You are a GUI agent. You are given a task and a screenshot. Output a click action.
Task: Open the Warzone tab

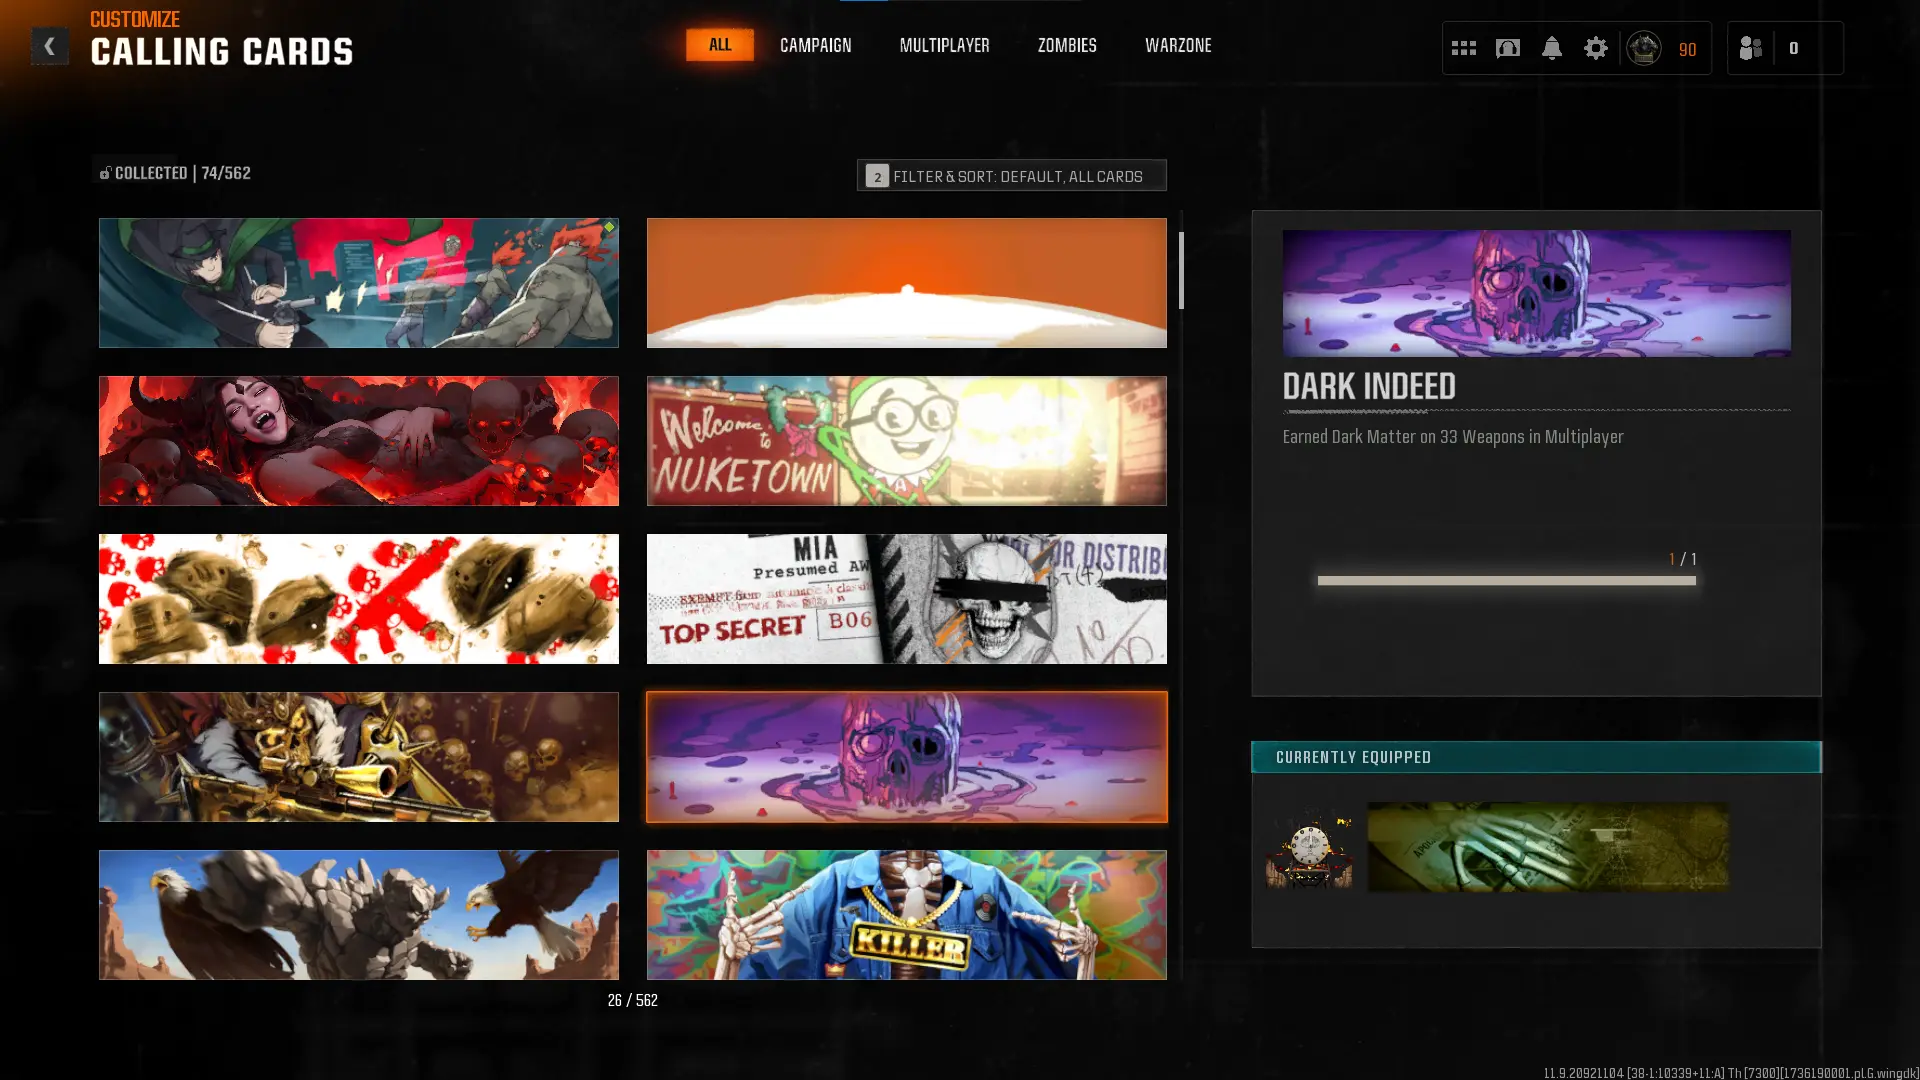click(x=1177, y=45)
